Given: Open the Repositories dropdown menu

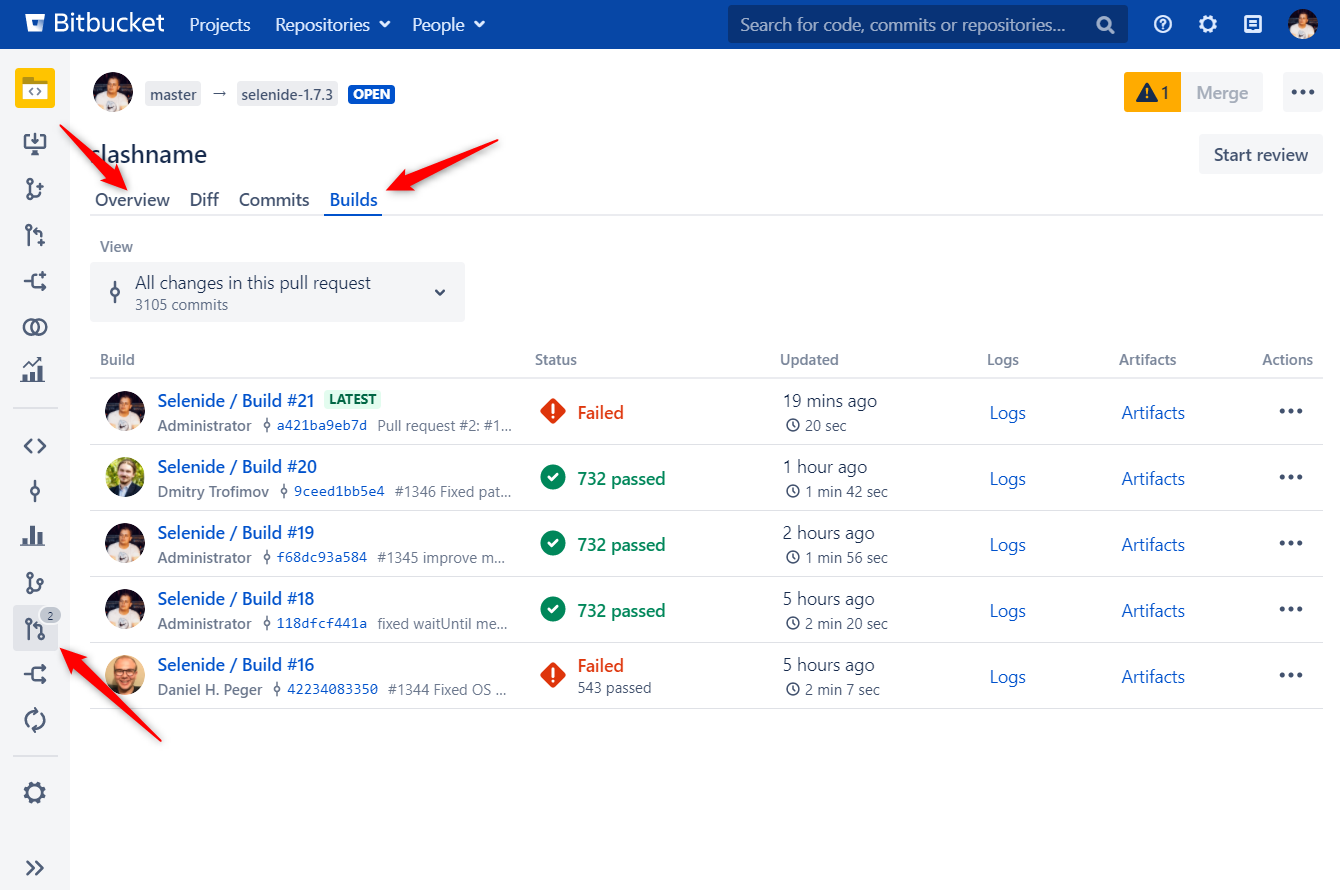Looking at the screenshot, I should pyautogui.click(x=333, y=25).
